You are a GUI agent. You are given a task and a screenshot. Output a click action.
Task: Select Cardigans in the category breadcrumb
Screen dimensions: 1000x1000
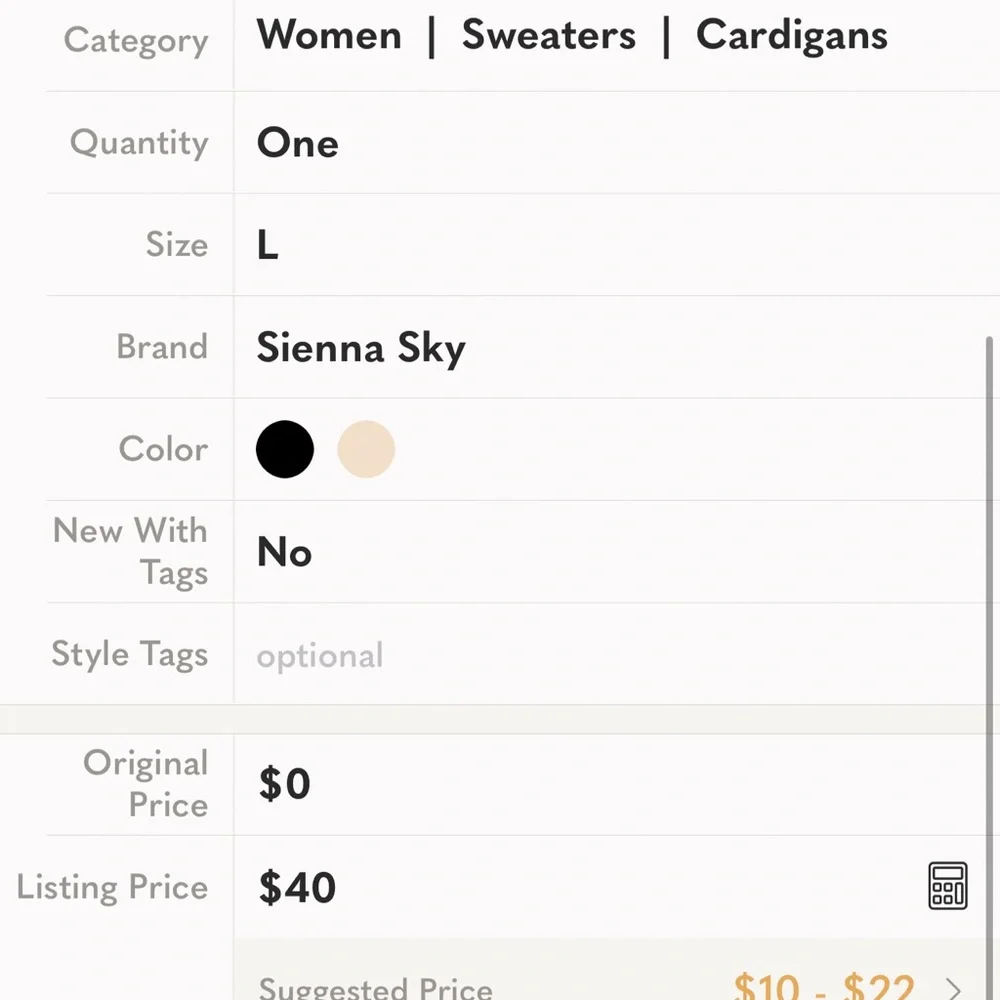[x=790, y=35]
